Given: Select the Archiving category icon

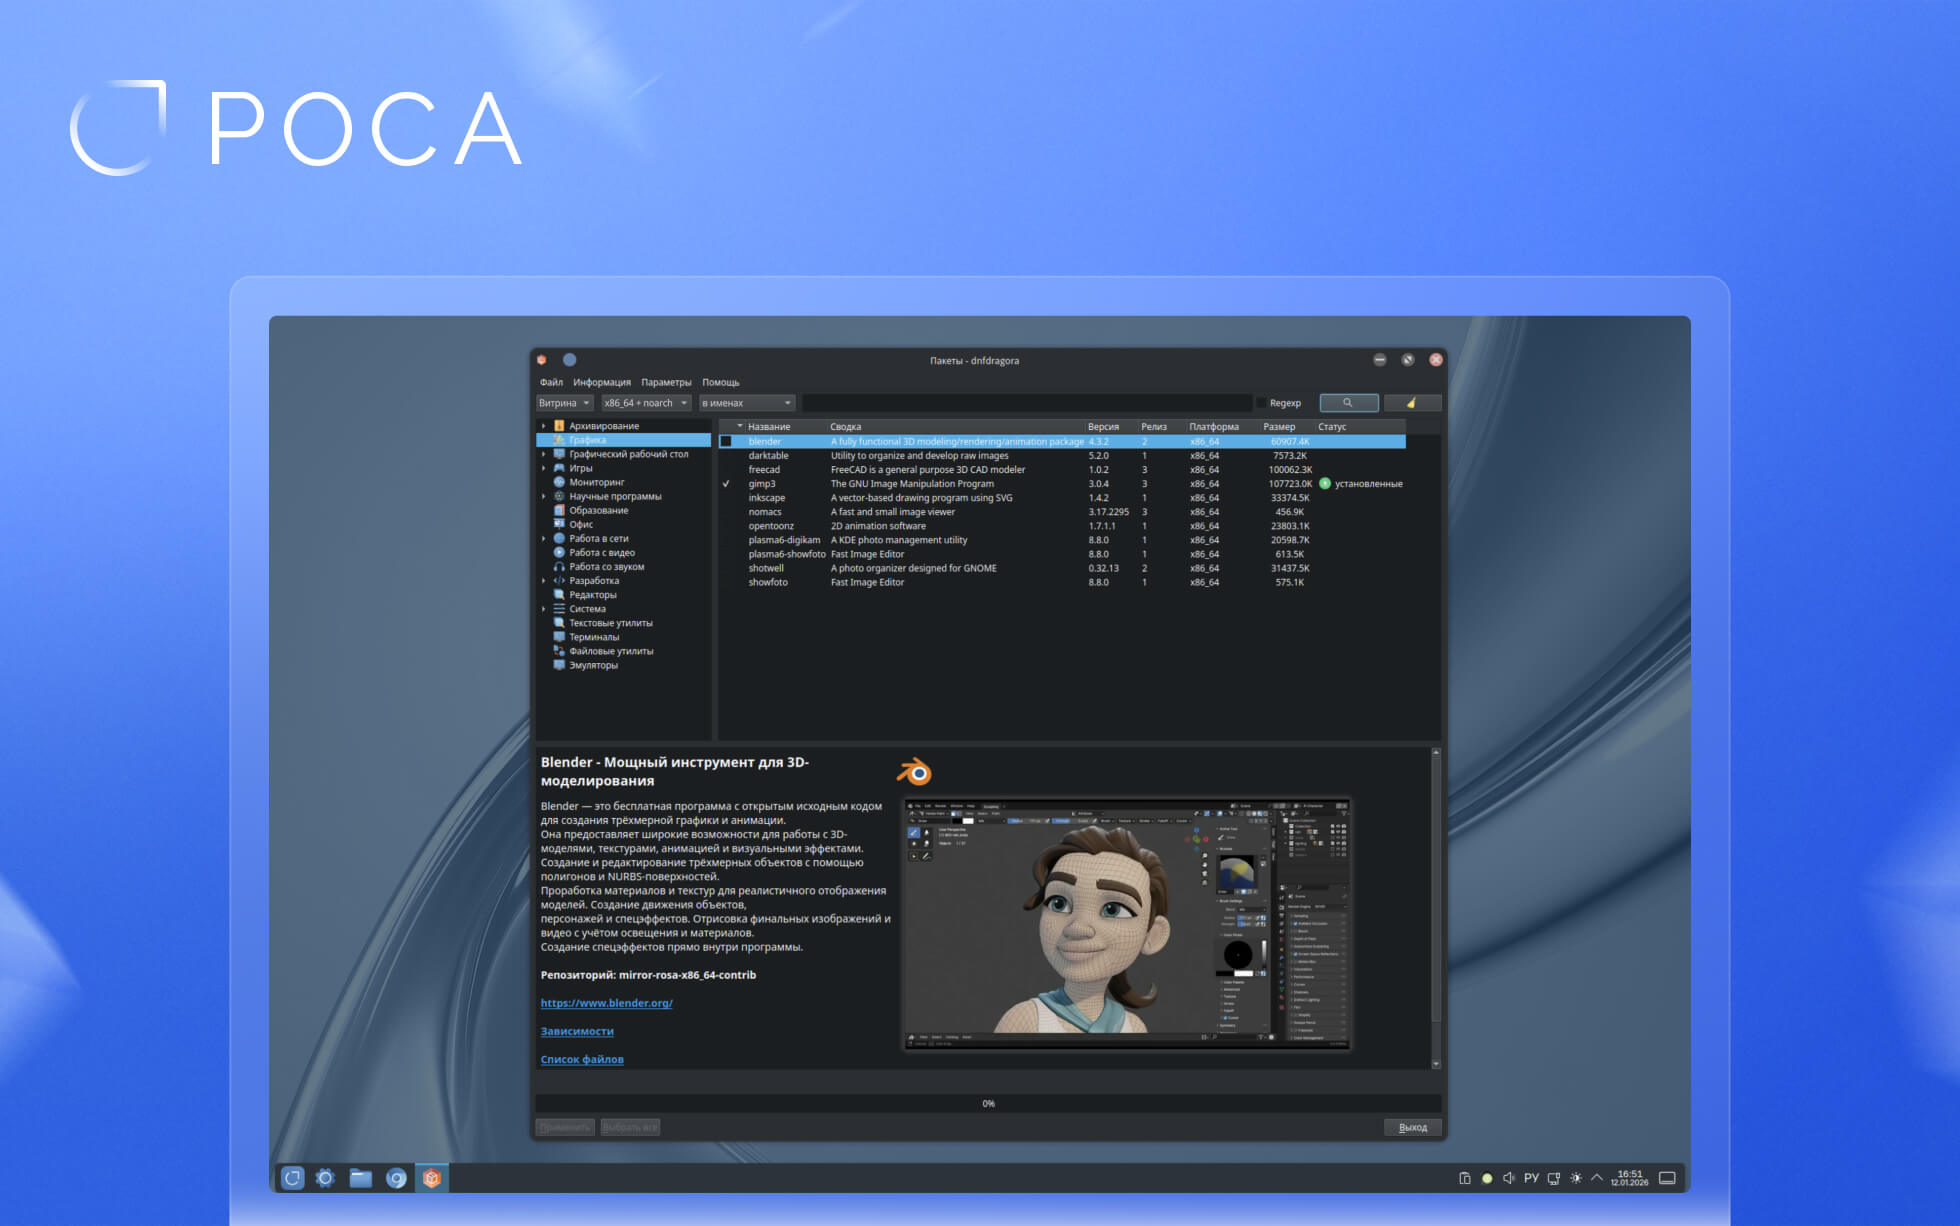Looking at the screenshot, I should point(559,426).
